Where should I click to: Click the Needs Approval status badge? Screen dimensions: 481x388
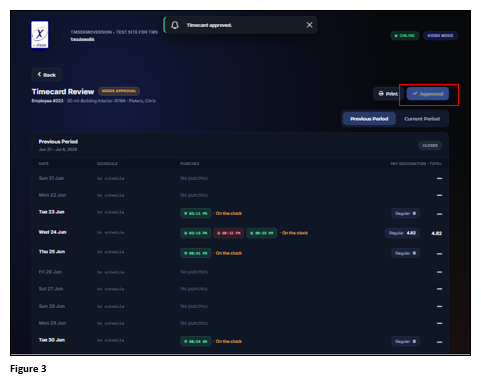pyautogui.click(x=119, y=91)
